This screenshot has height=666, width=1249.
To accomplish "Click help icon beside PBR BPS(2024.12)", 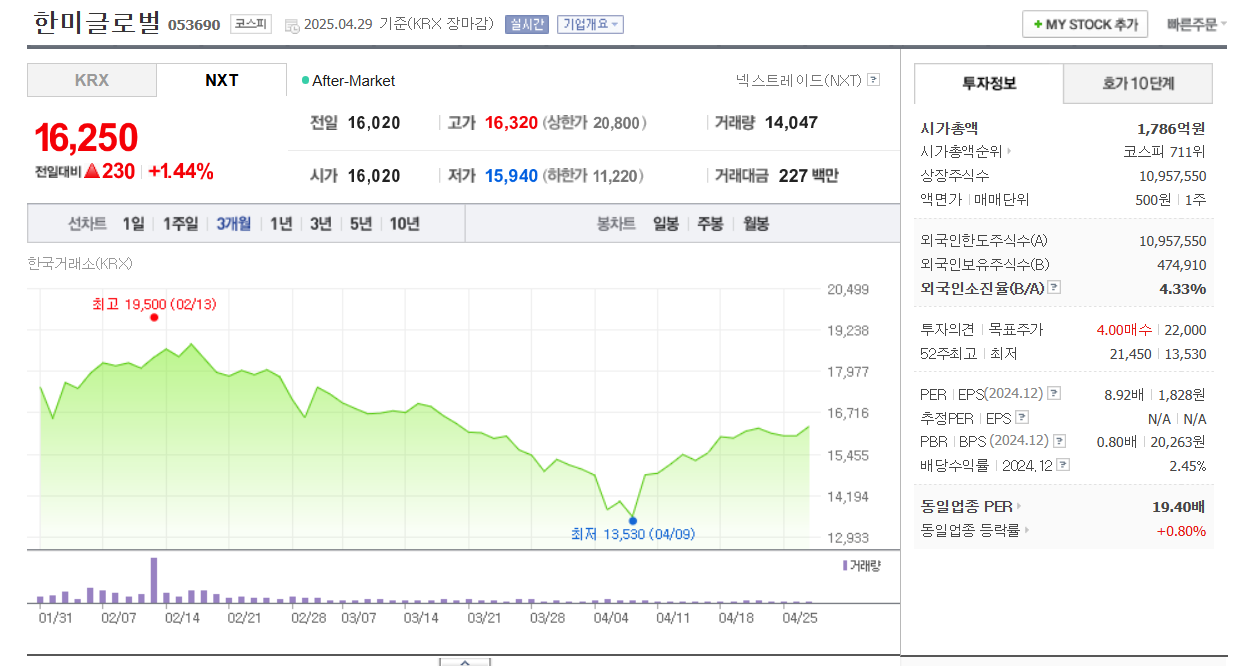I will click(x=1059, y=441).
